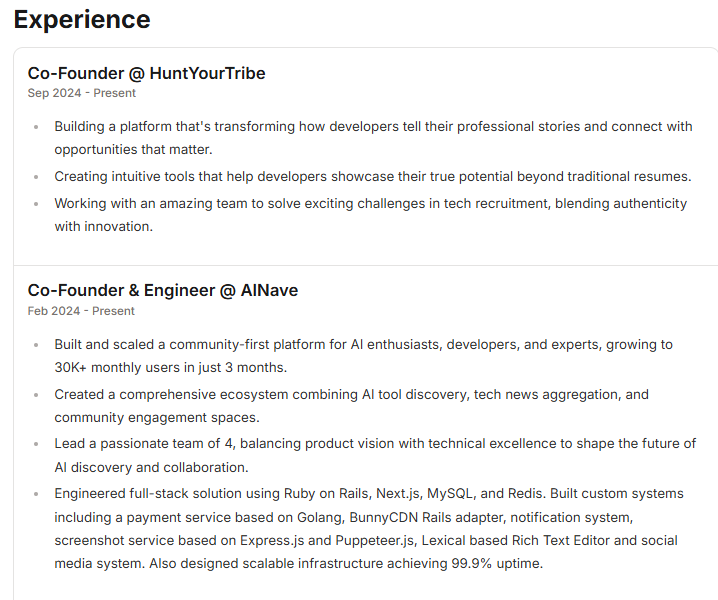Image resolution: width=718 pixels, height=600 pixels.
Task: Select bullet marker beside "Engineered full-stack solution"
Action: point(37,494)
